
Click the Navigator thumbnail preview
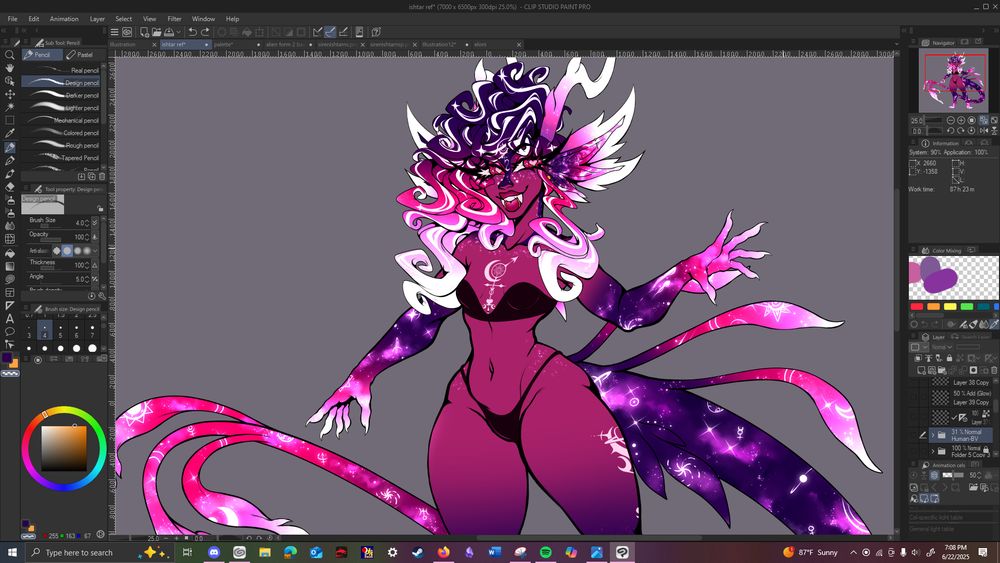point(953,80)
